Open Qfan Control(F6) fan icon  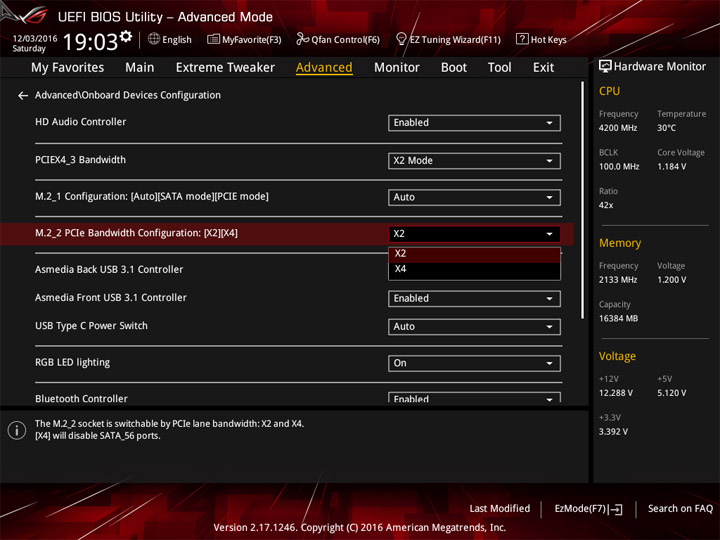point(302,39)
